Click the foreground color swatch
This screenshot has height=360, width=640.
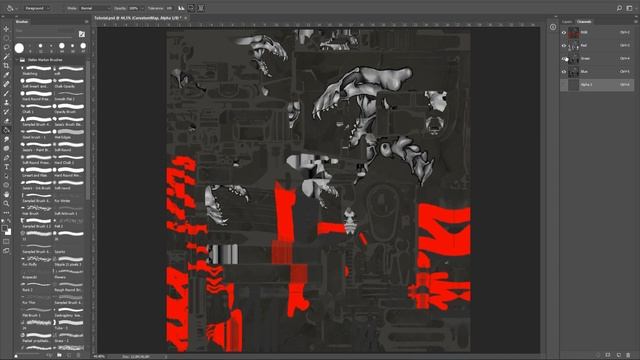point(4,229)
